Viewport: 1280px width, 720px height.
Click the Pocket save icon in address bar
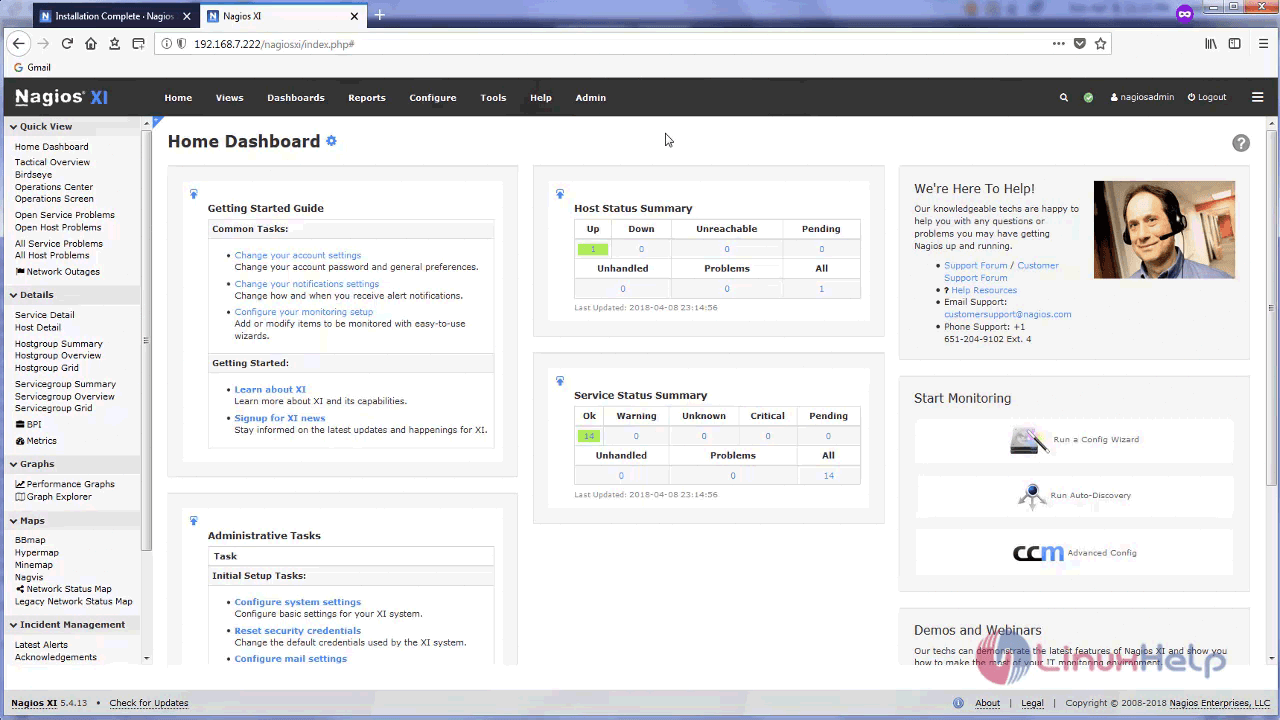[1080, 44]
